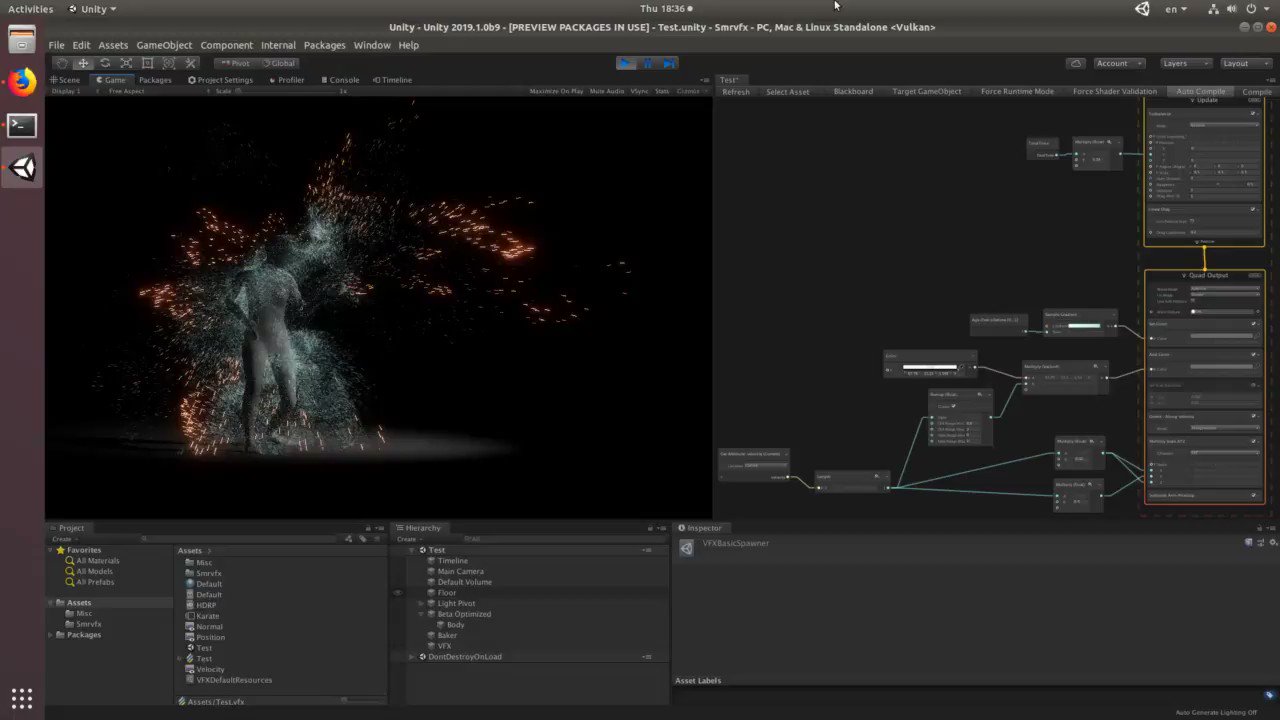Screen dimensions: 1280x720
Task: Expand the Light Pivot hierarchy item
Action: click(x=420, y=603)
